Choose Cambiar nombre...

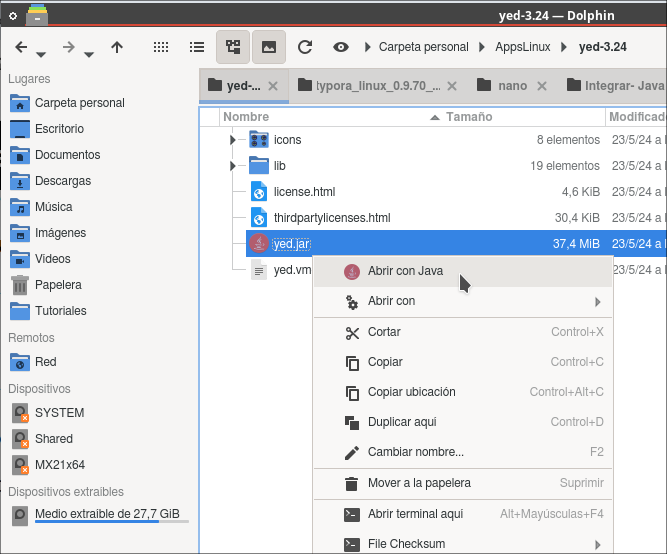click(x=463, y=452)
